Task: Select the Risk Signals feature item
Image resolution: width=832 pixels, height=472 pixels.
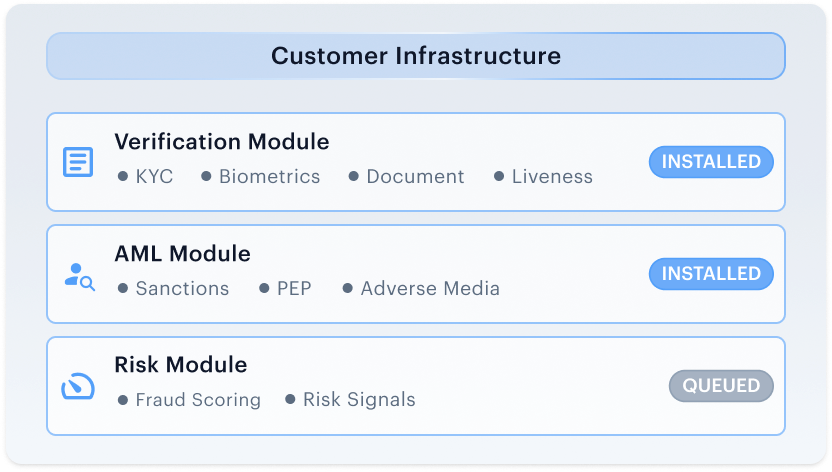Action: pos(350,400)
